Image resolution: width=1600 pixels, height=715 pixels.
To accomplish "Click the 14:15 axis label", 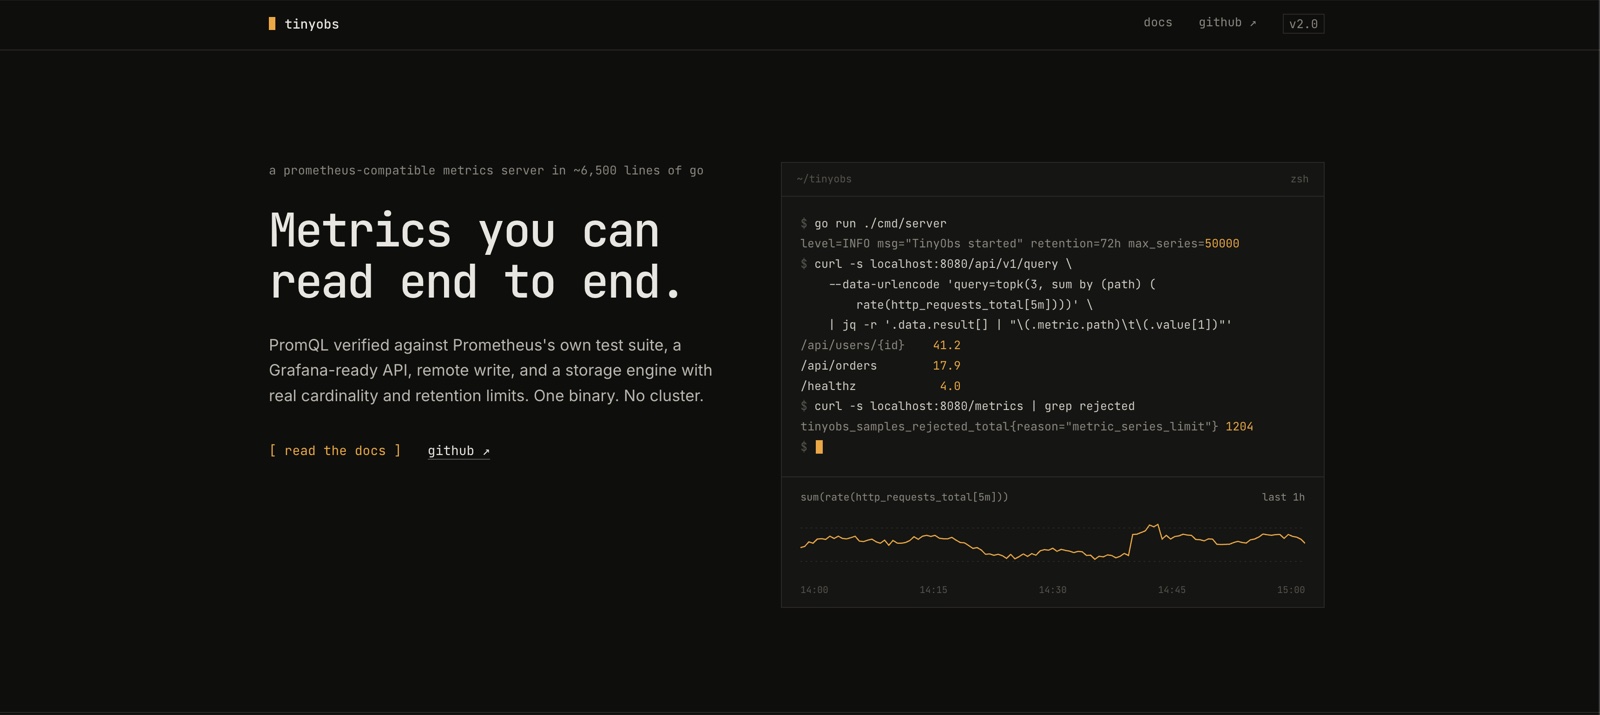I will [933, 590].
